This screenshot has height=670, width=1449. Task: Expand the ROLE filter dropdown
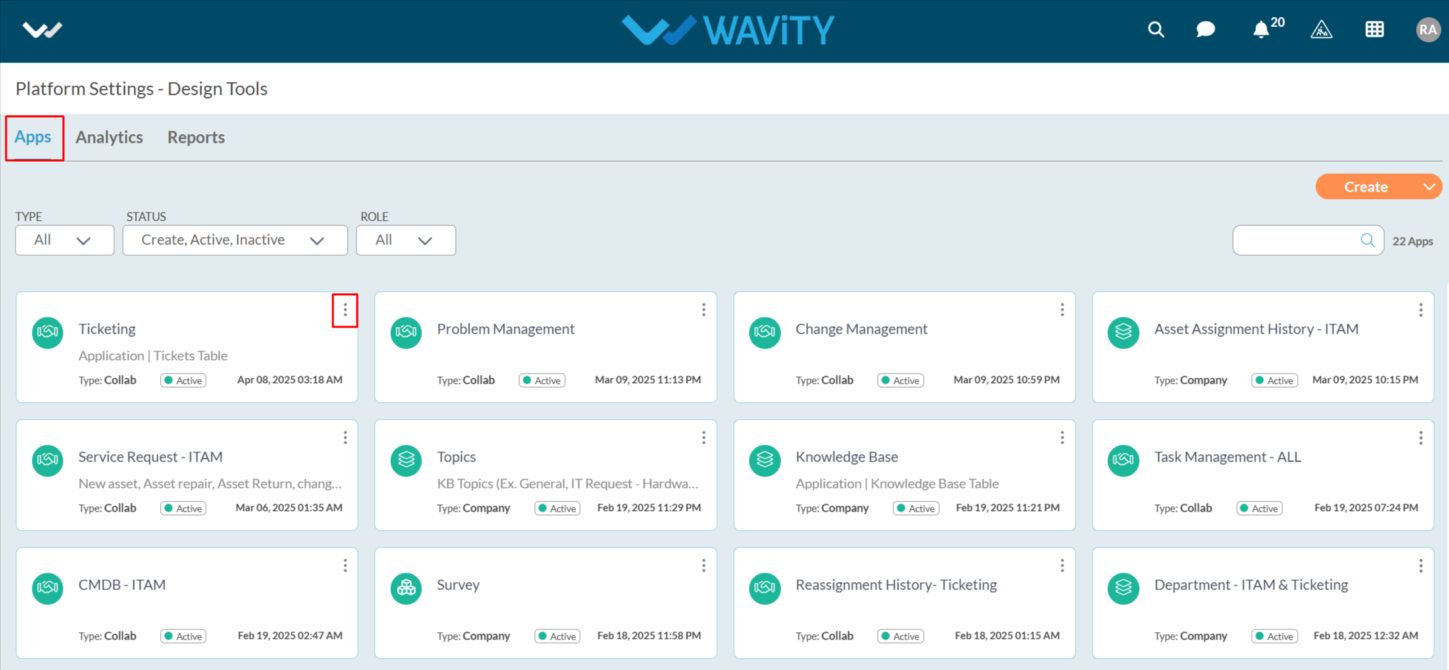click(406, 240)
